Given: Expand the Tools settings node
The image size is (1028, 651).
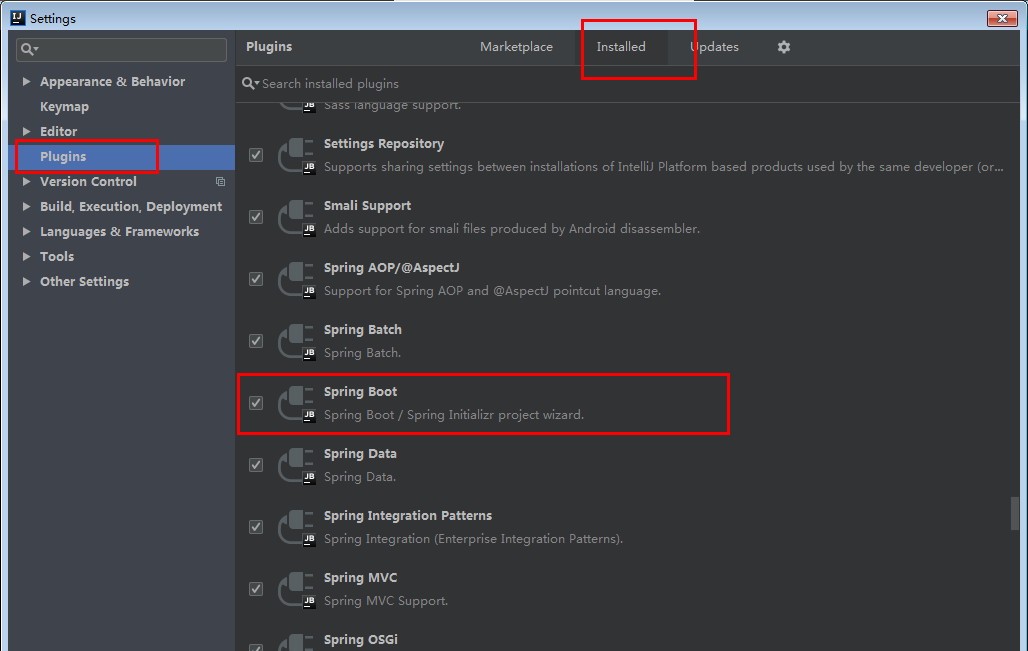Looking at the screenshot, I should (26, 256).
